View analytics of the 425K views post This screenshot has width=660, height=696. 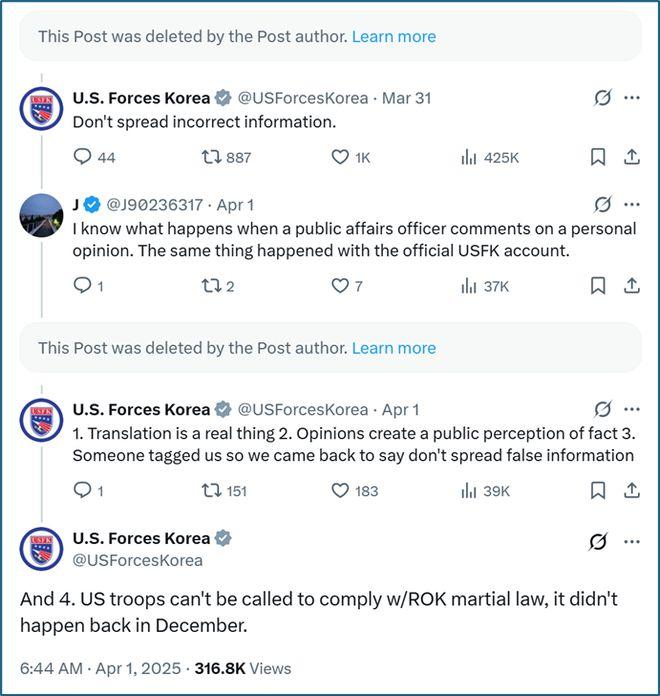(x=468, y=157)
